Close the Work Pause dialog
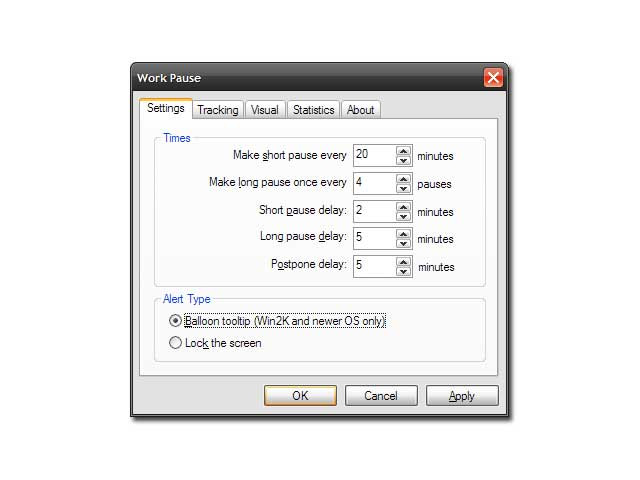640x480 pixels. pyautogui.click(x=493, y=78)
